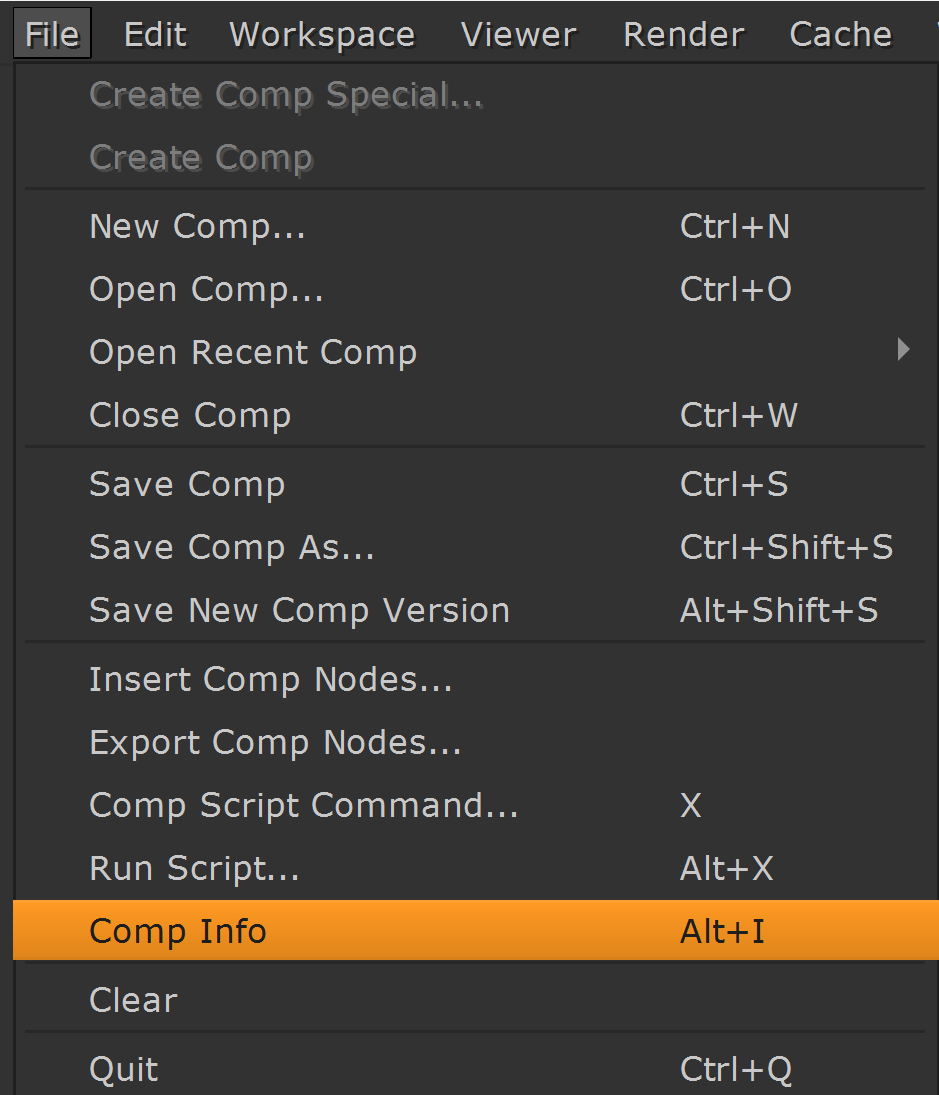The height and width of the screenshot is (1095, 939).
Task: Click Save Comp As option
Action: pyautogui.click(x=231, y=548)
